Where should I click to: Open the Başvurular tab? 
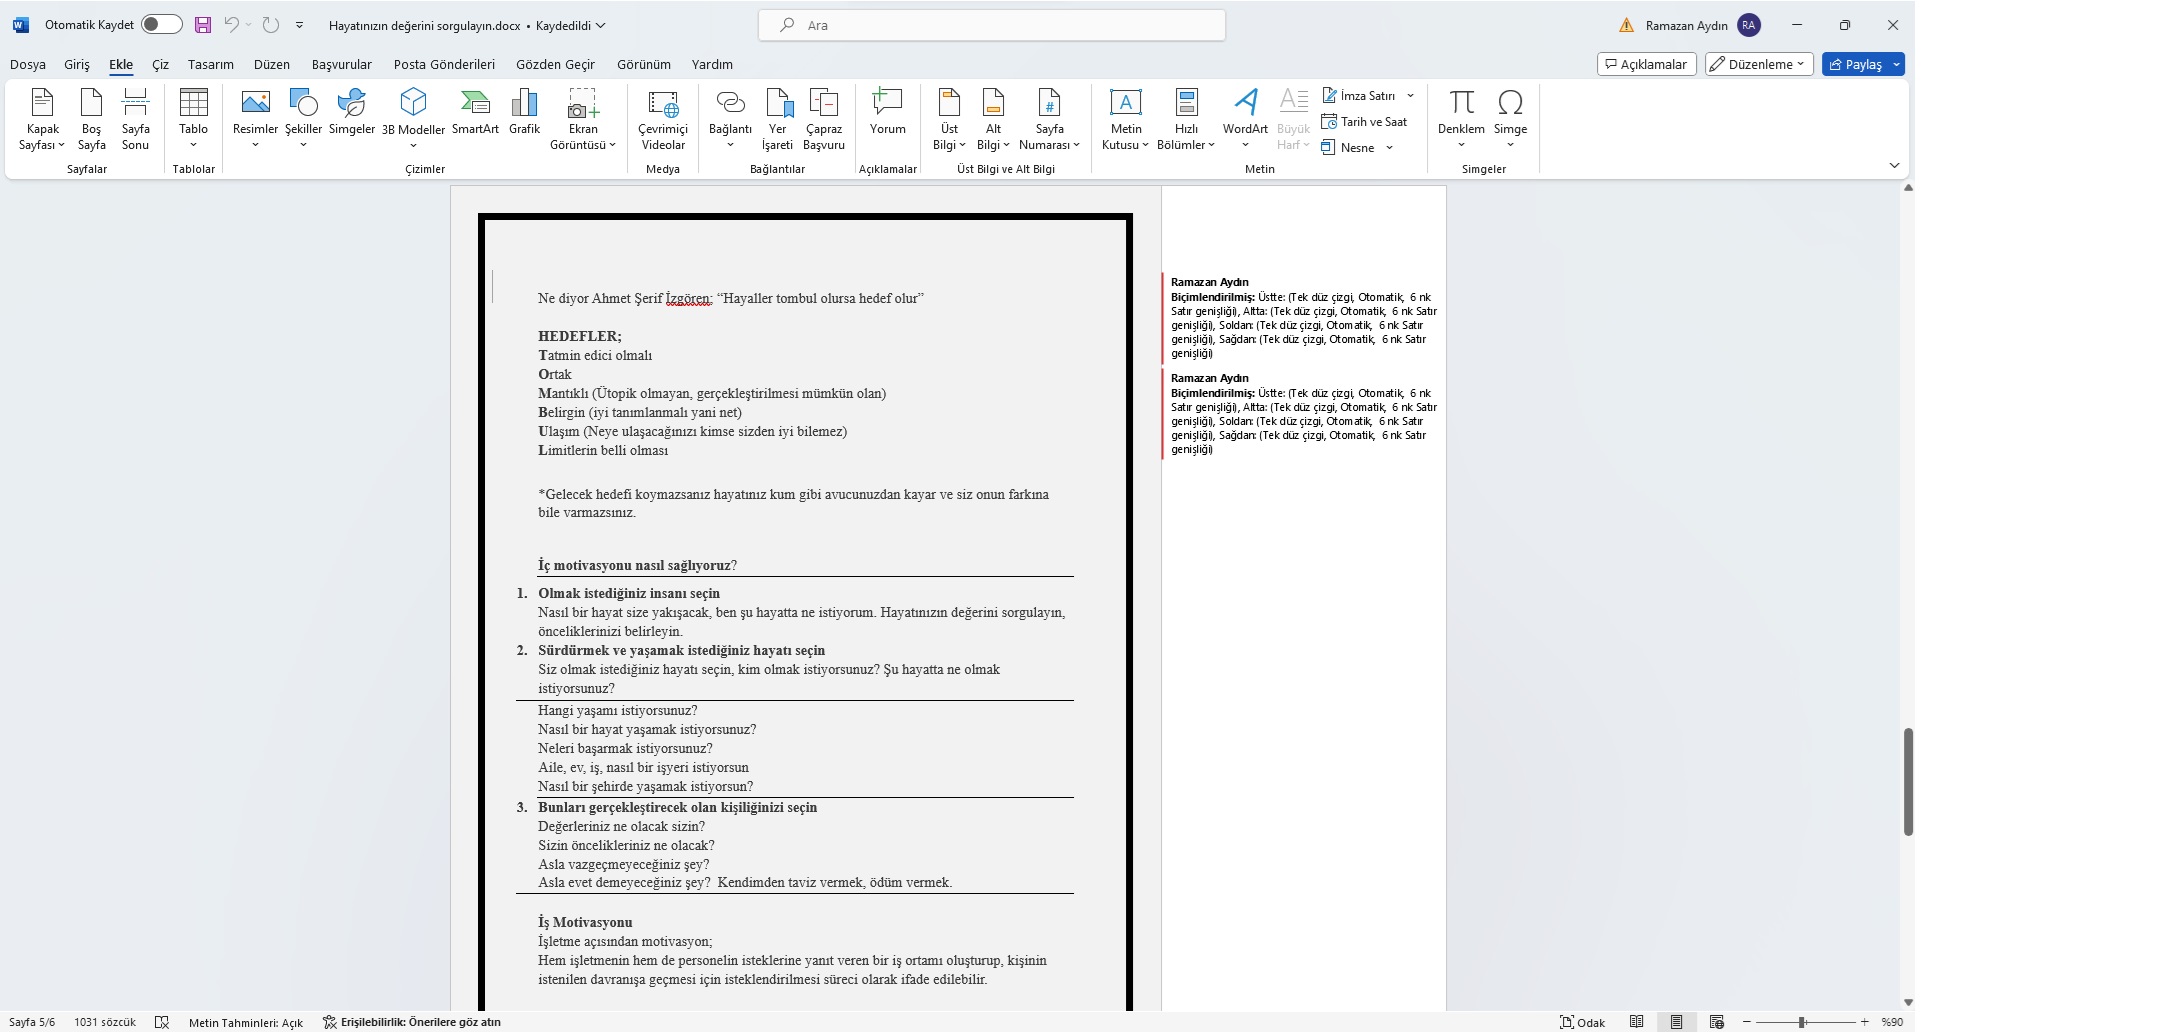[x=341, y=64]
